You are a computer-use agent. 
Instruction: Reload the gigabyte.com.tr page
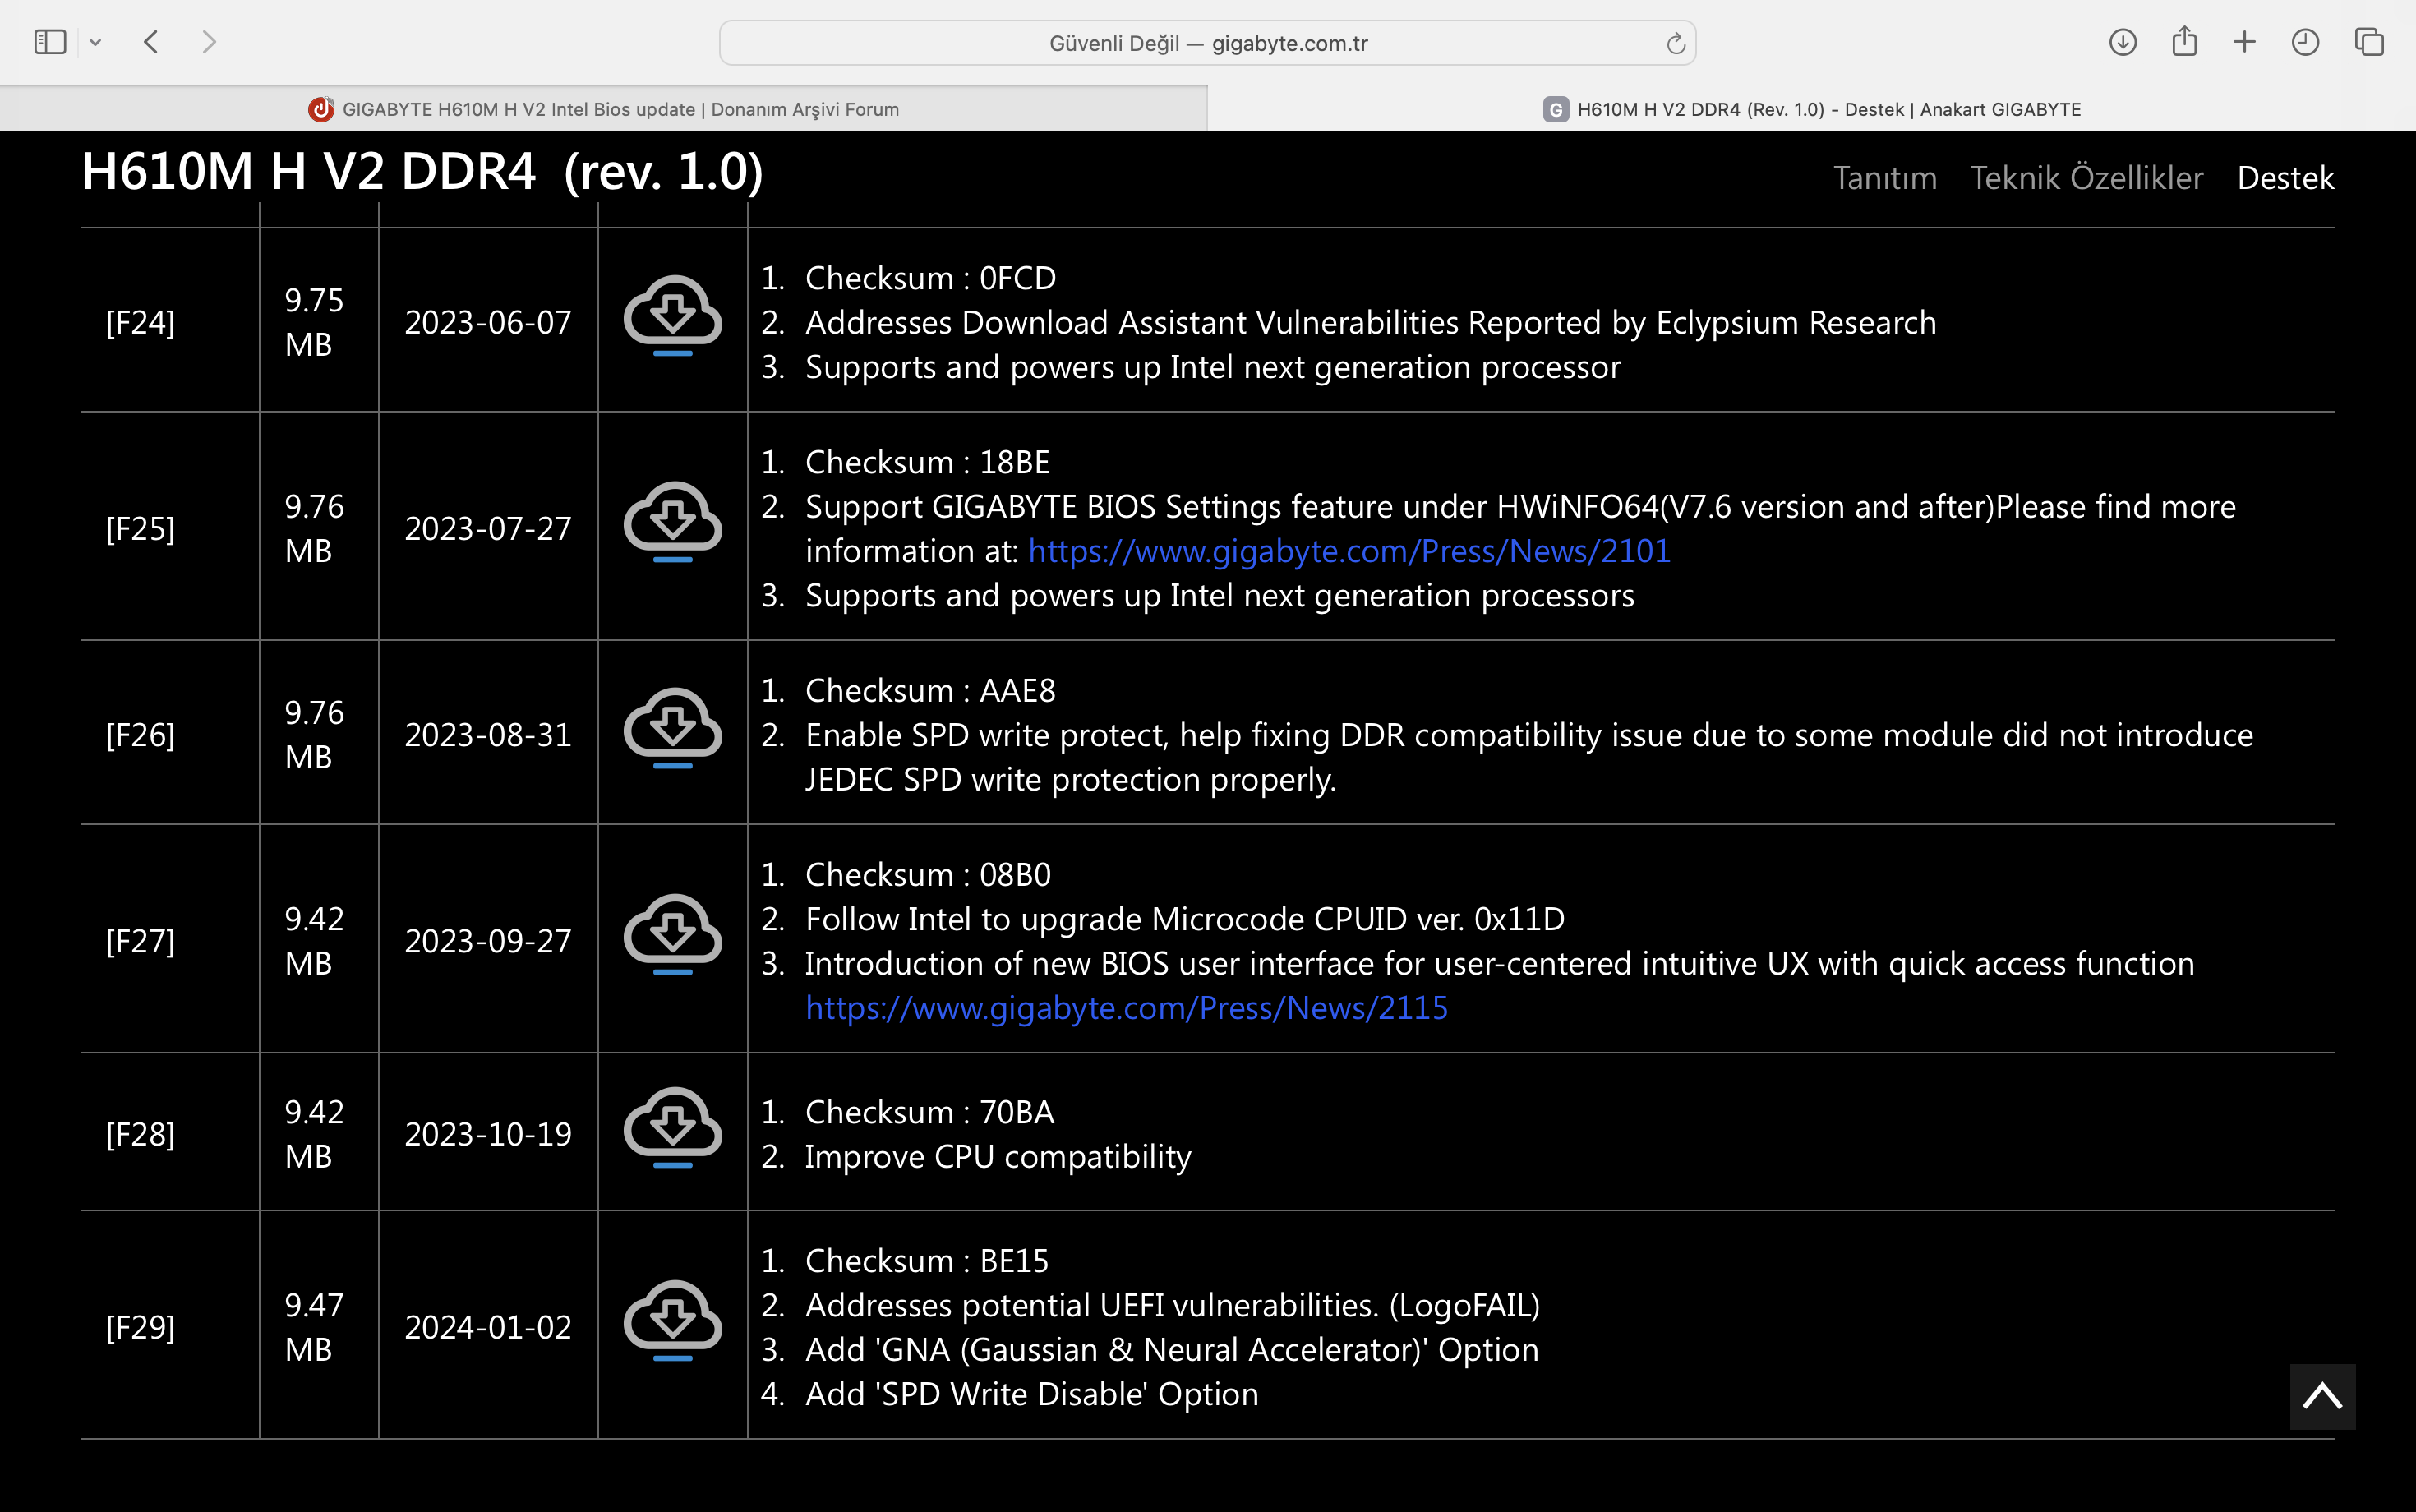(1675, 43)
